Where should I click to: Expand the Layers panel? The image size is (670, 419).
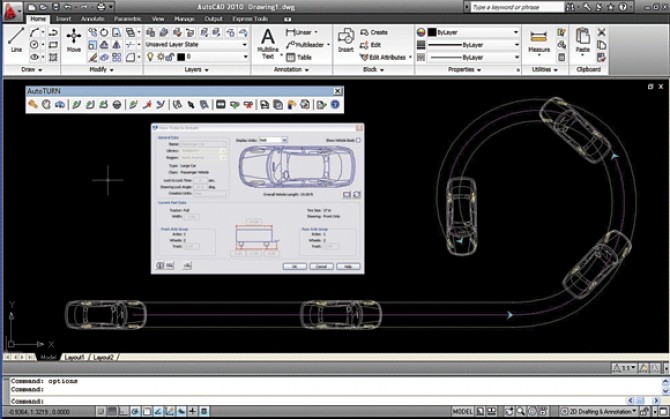(x=197, y=70)
